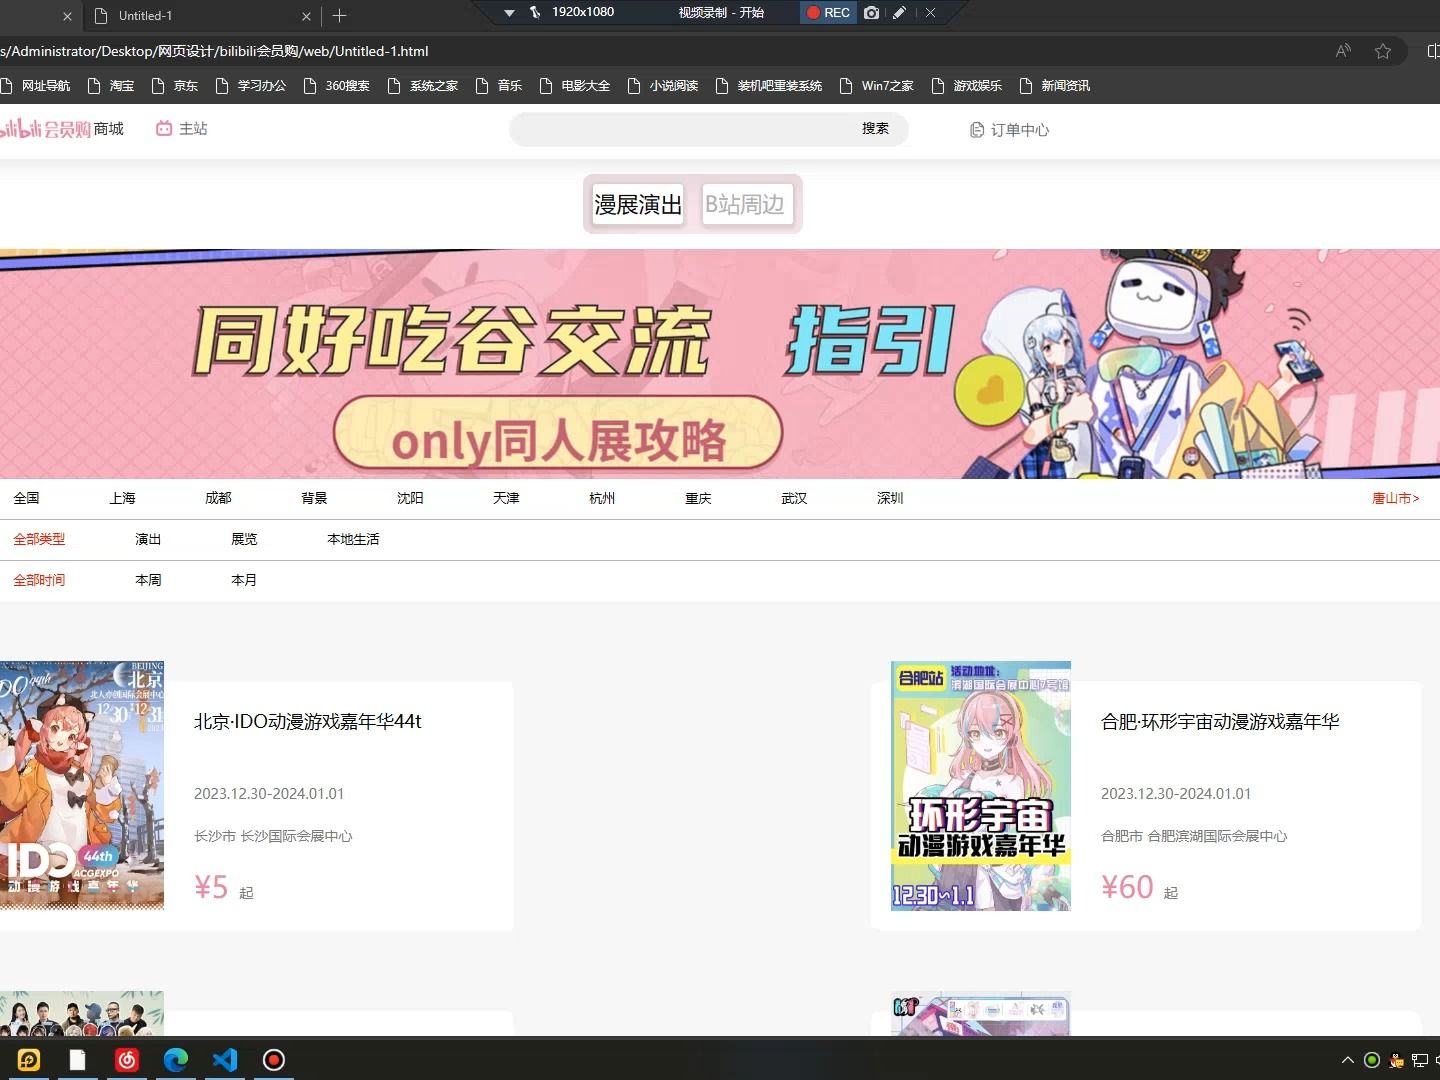This screenshot has width=1440, height=1080.
Task: Open Microsoft Edge from the taskbar
Action: 176,1060
